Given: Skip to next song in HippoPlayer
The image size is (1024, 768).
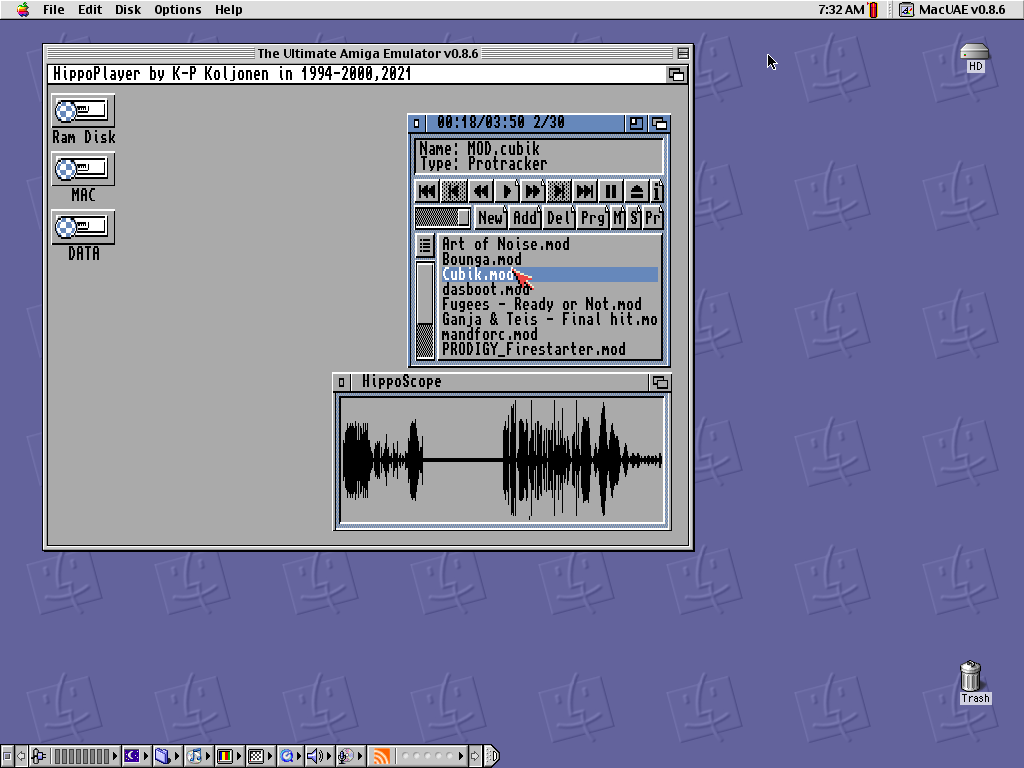Looking at the screenshot, I should [584, 191].
